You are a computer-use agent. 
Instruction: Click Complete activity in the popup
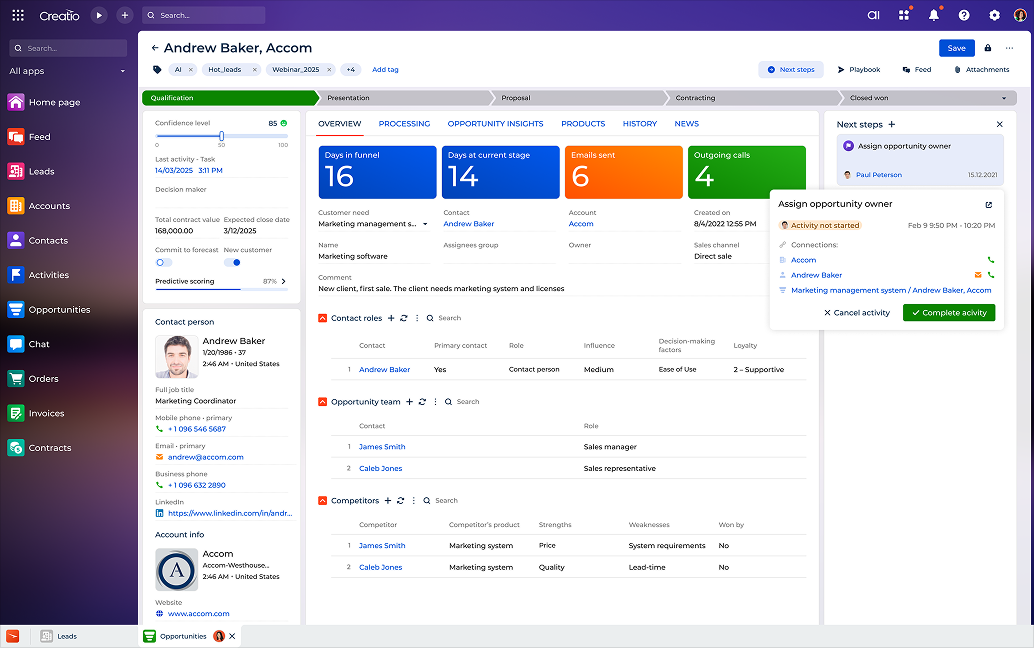pos(947,312)
